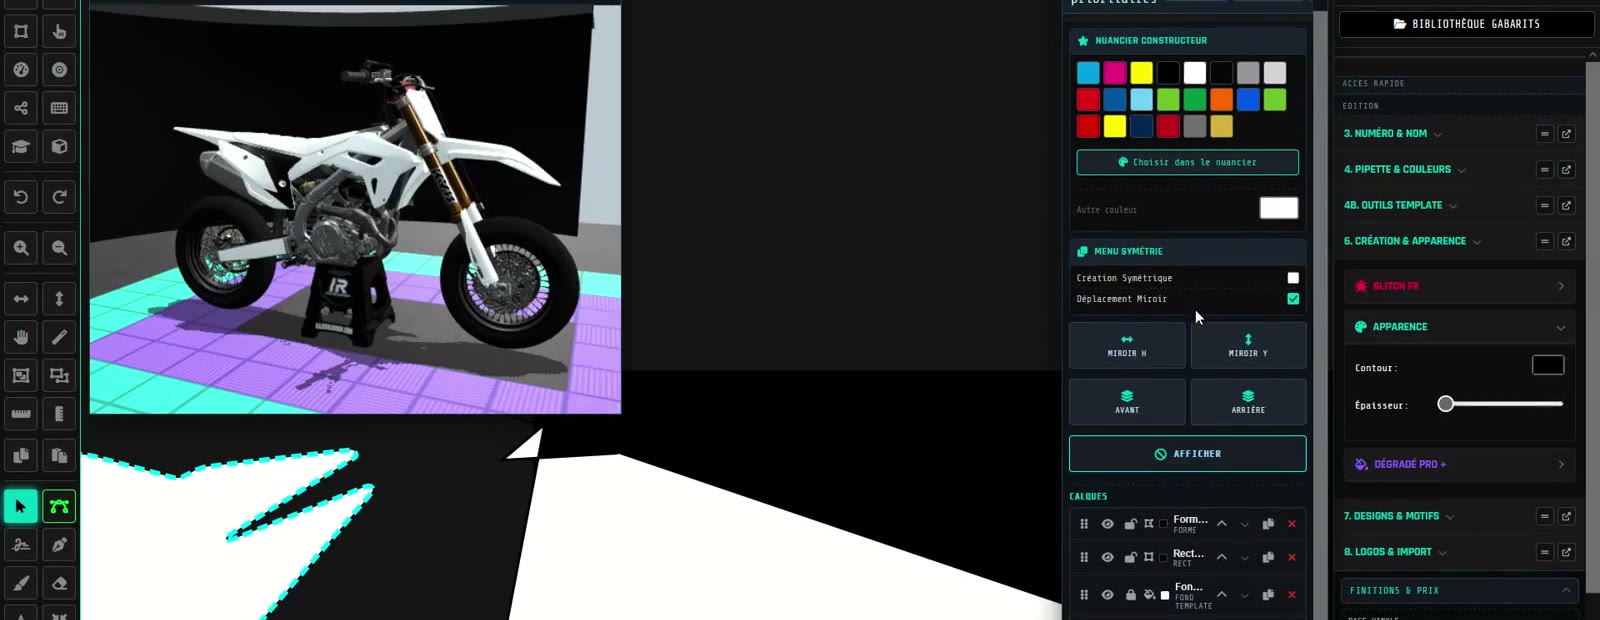
Task: Open the graduation cap tutorial icon
Action: [21, 146]
